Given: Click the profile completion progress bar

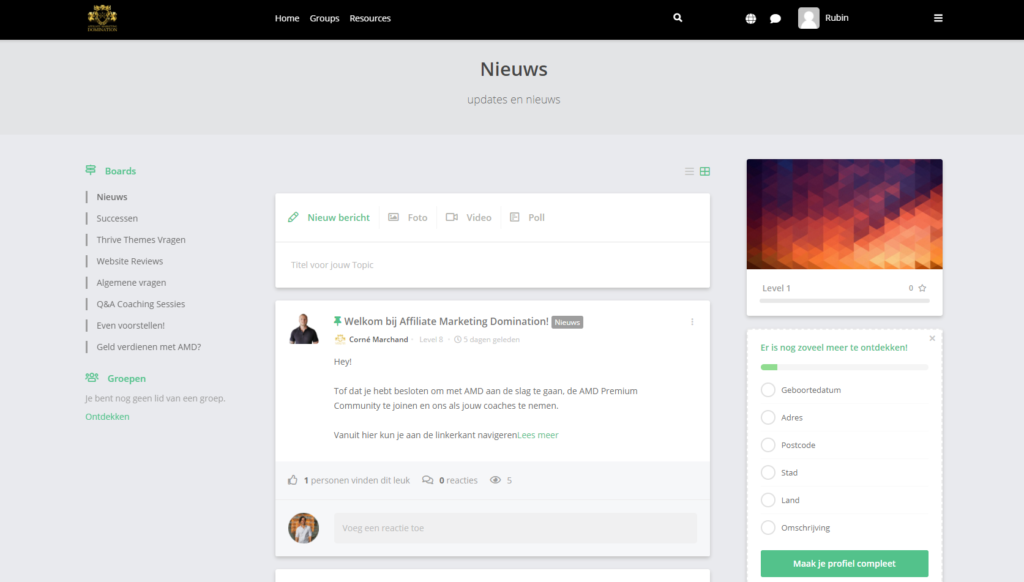Looking at the screenshot, I should [x=844, y=367].
